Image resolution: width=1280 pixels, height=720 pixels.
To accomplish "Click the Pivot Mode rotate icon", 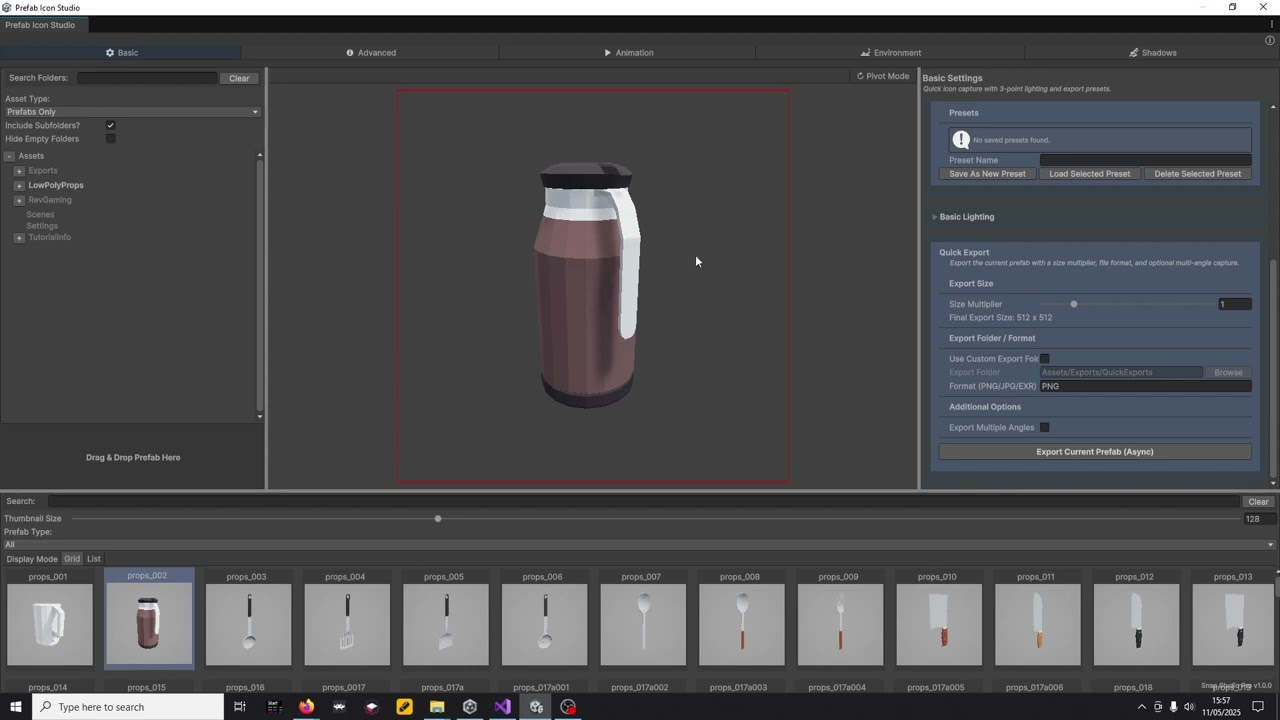I will [860, 76].
